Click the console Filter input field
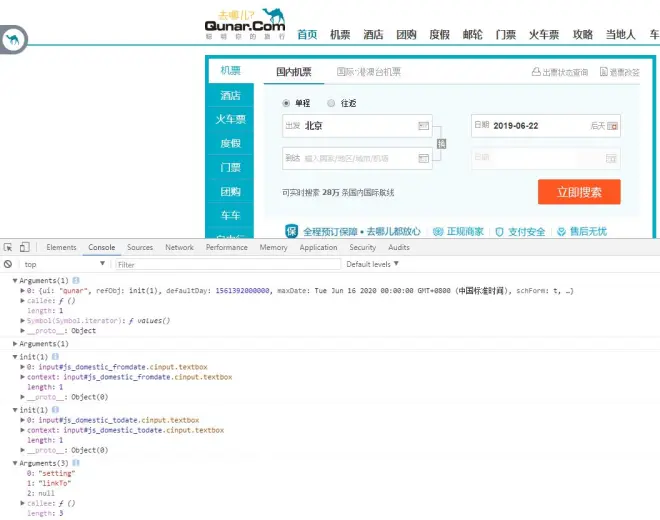This screenshot has width=660, height=520. point(220,264)
